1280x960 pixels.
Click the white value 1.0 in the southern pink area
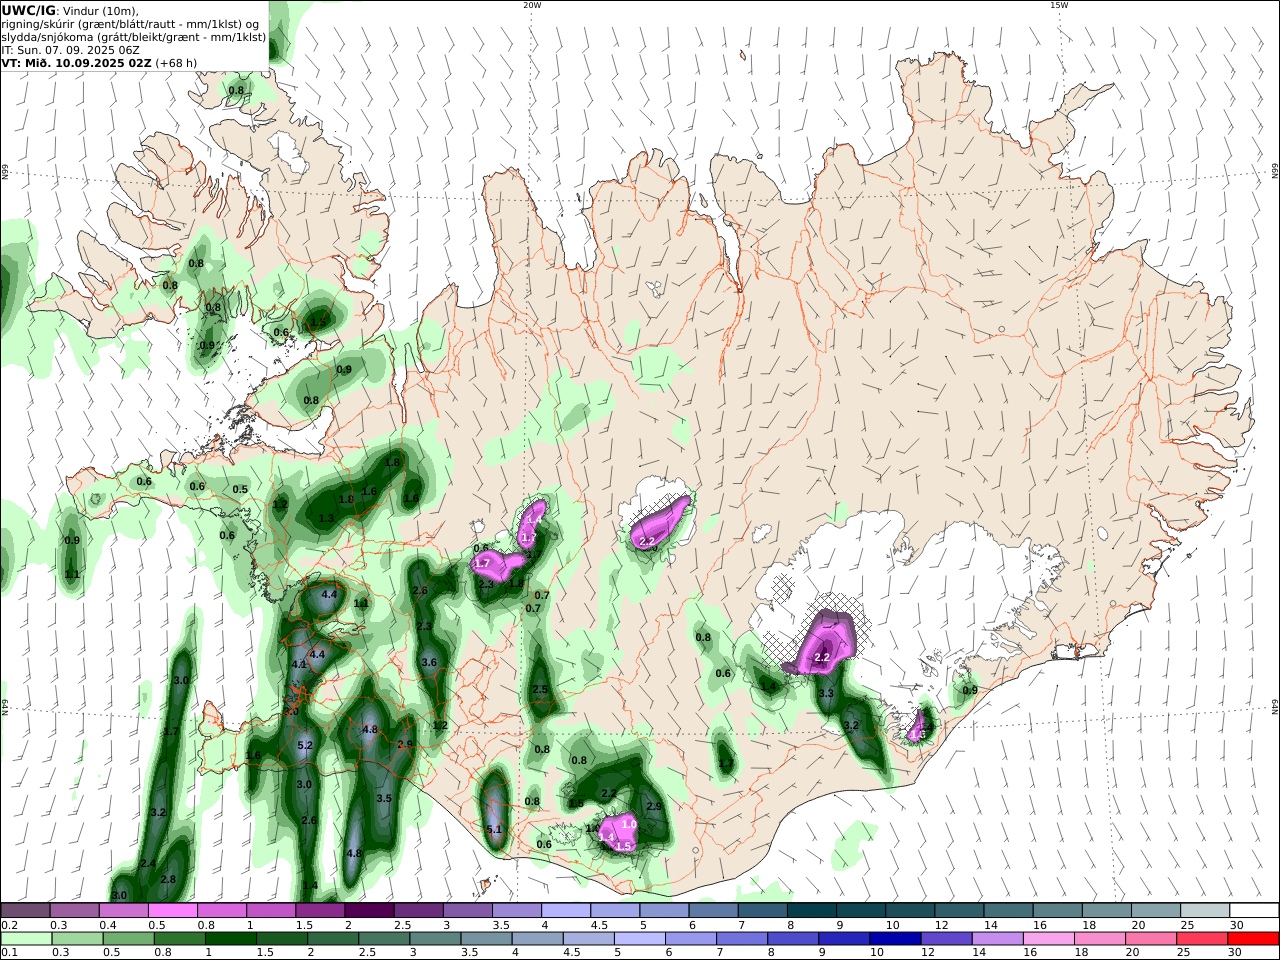(629, 824)
